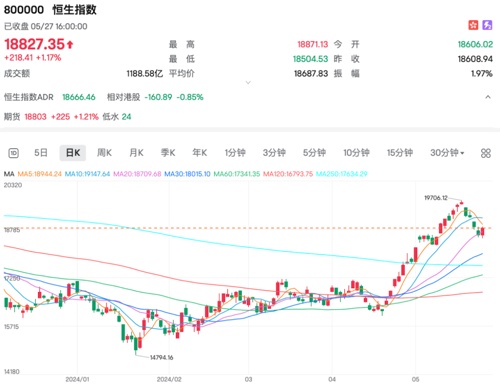Image resolution: width=500 pixels, height=388 pixels.
Task: Click the red up arrow beside 18827.35
Action: (x=70, y=44)
